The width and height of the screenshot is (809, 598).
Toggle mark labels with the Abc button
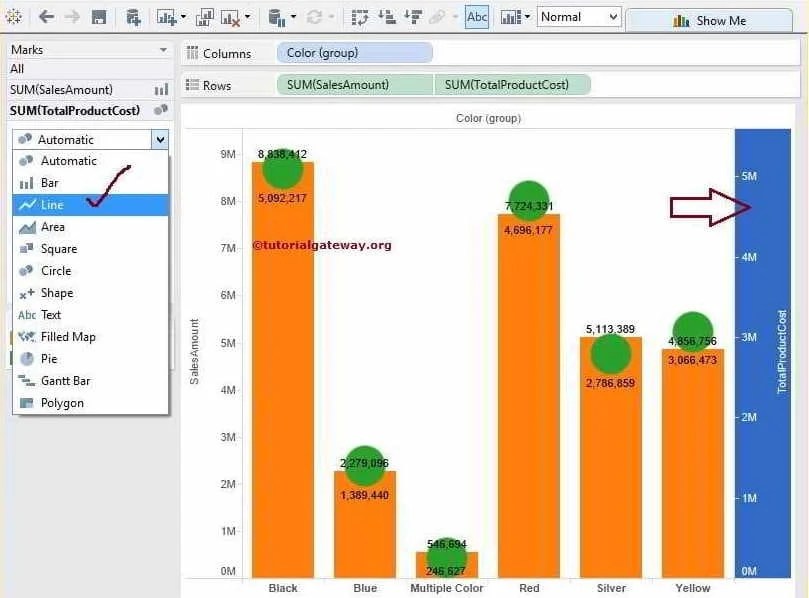[476, 17]
